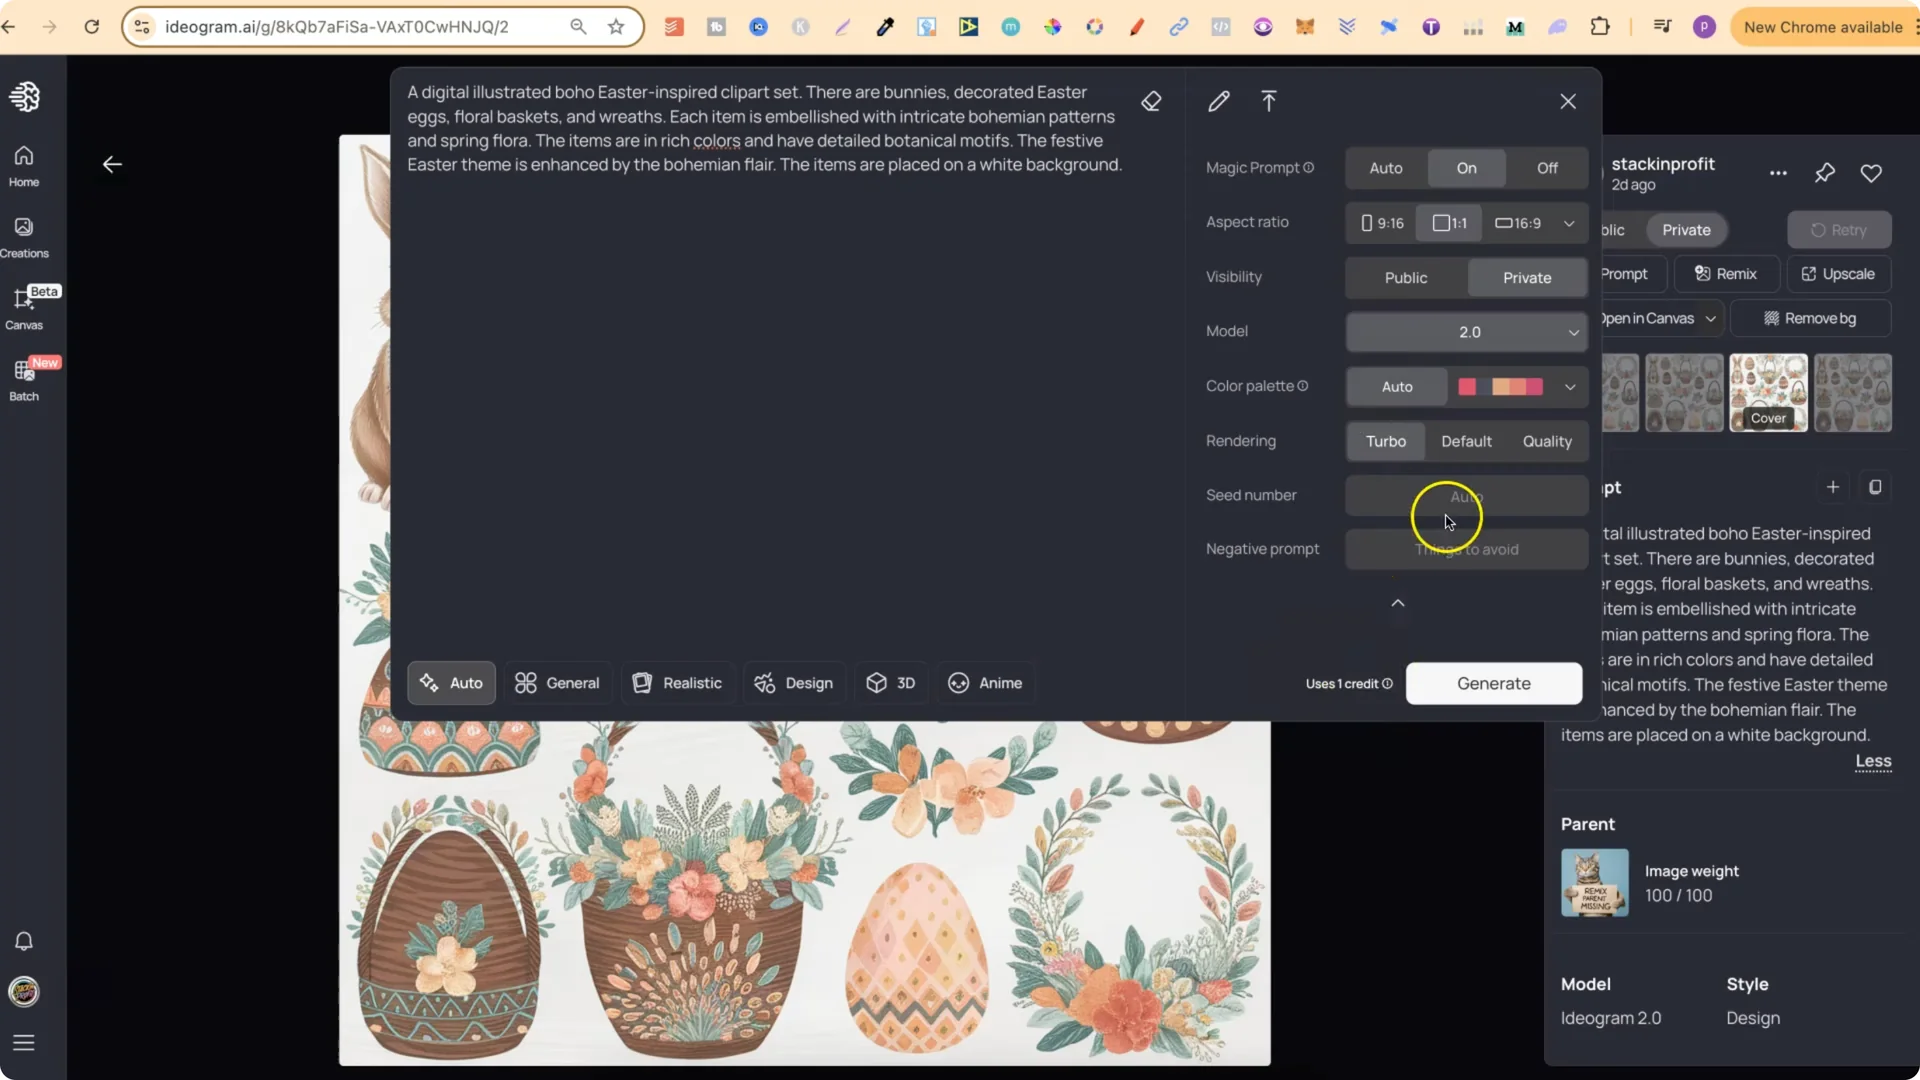1920x1080 pixels.
Task: Like the image with the heart icon
Action: [1871, 173]
